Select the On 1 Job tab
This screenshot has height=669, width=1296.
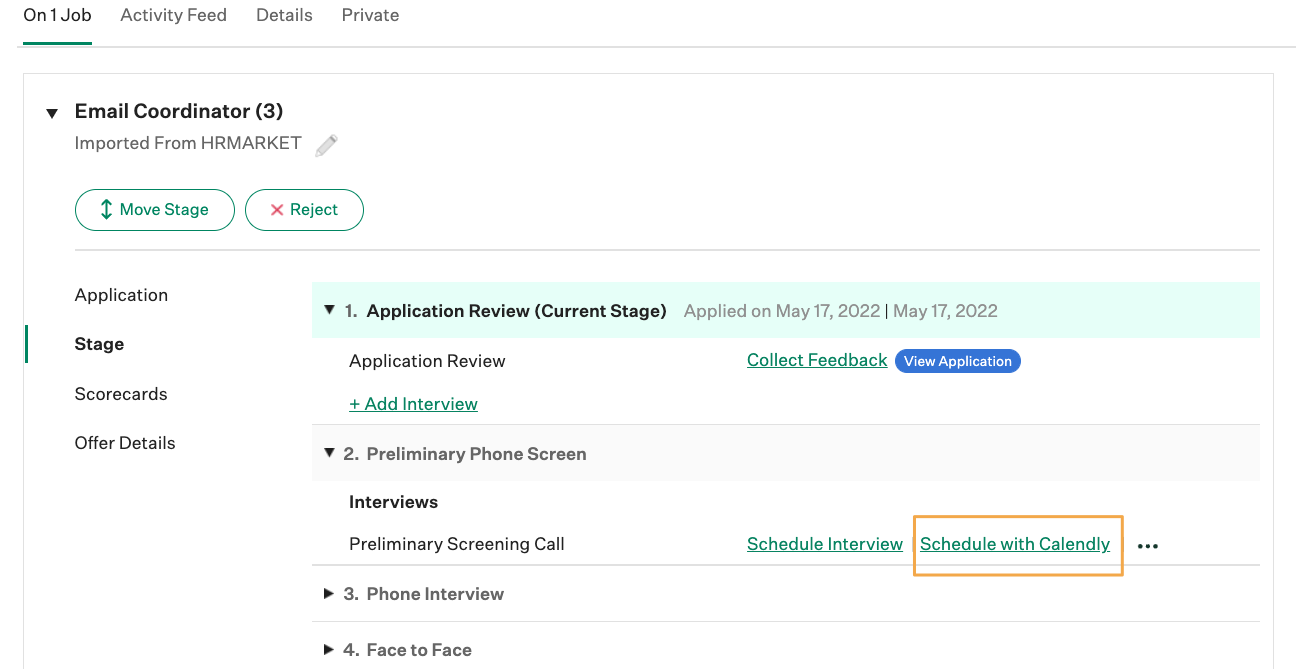57,16
